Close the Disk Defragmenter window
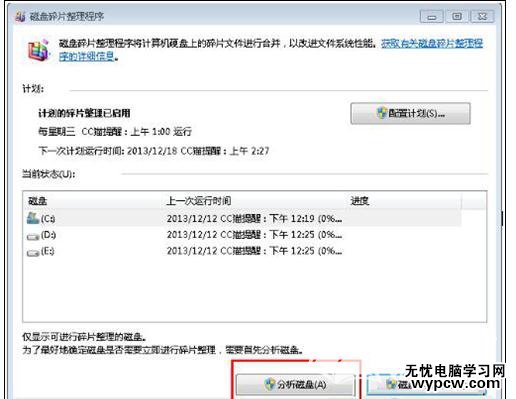 click(482, 16)
